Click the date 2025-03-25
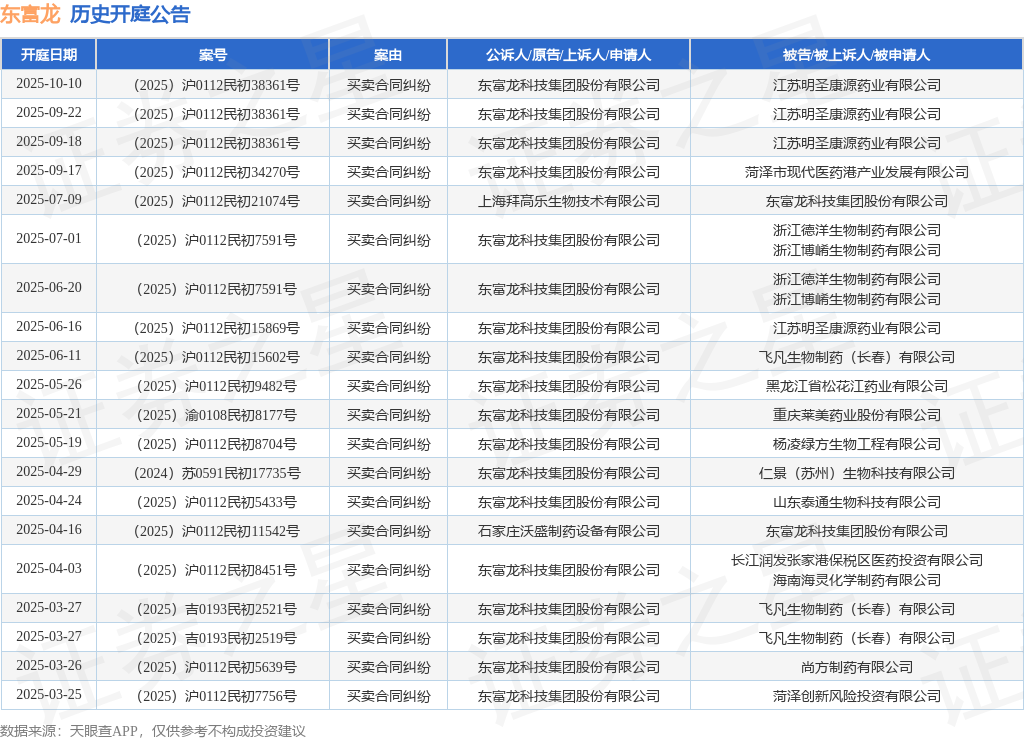The height and width of the screenshot is (740, 1024). 49,694
